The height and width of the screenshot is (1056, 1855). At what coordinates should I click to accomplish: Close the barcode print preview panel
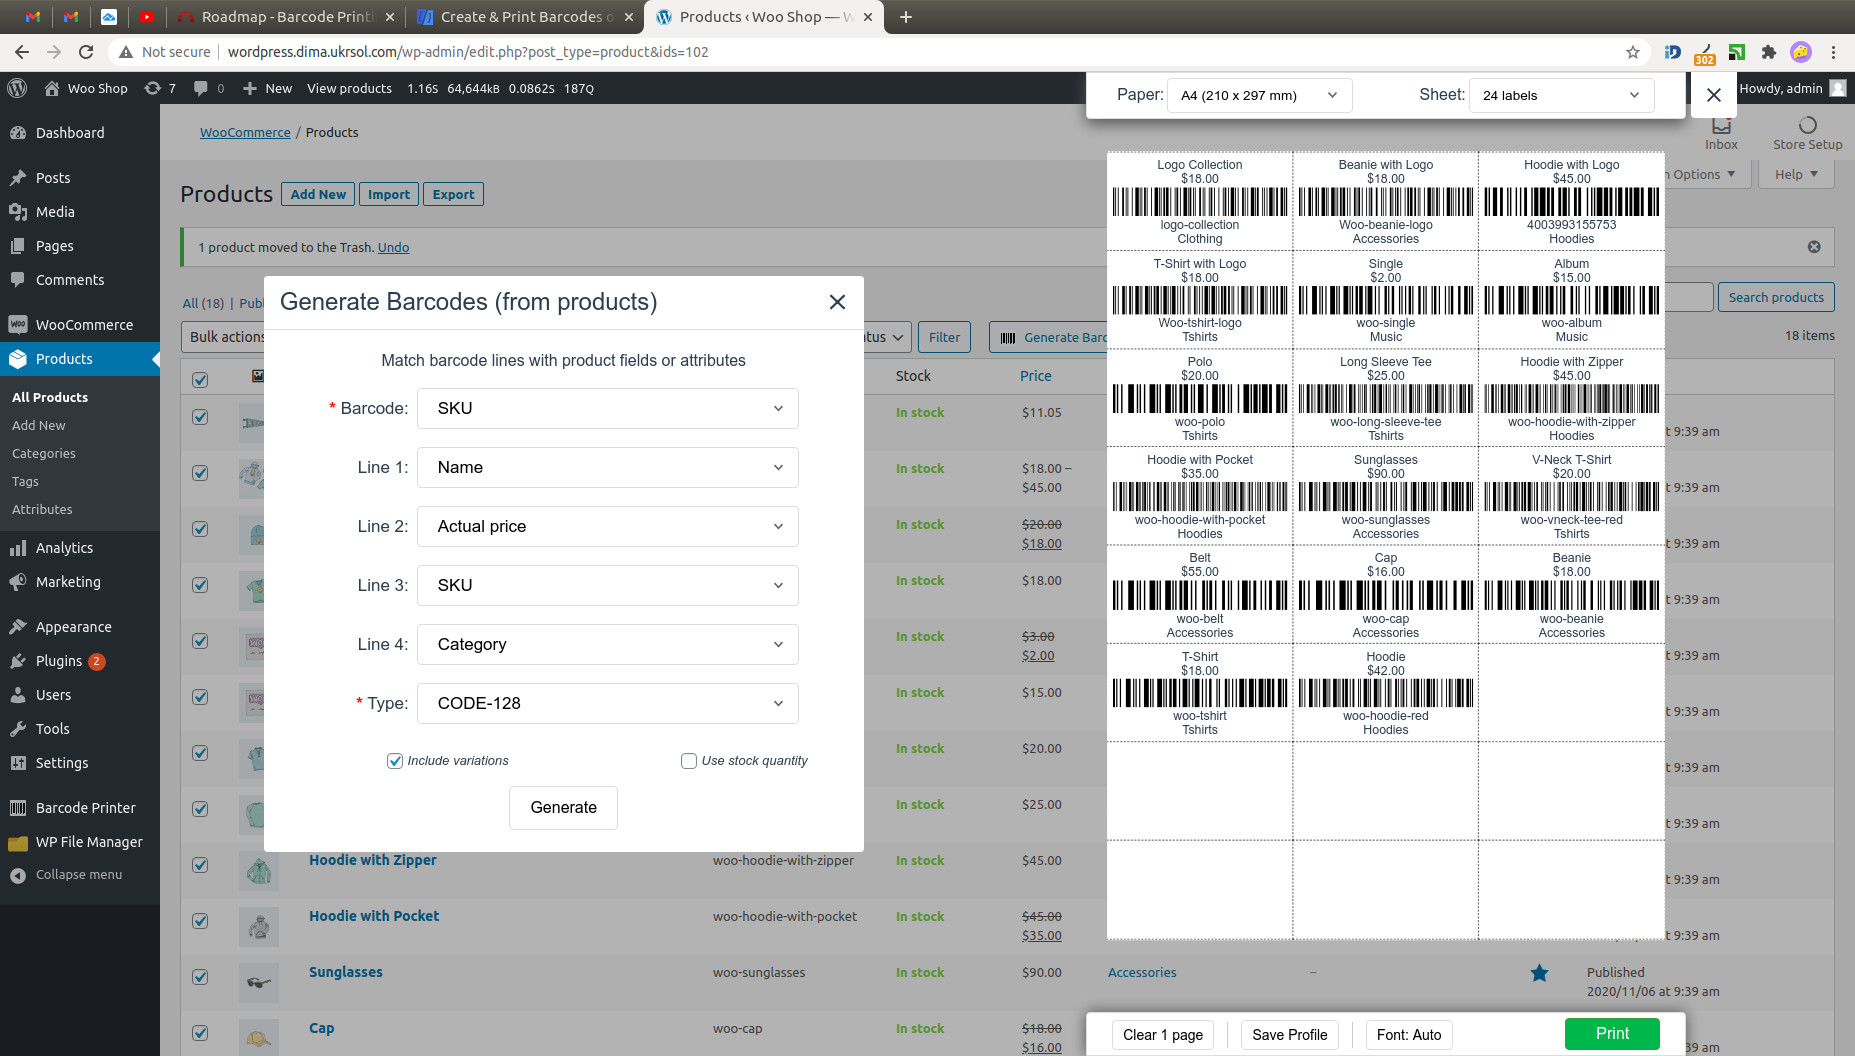coord(1713,95)
